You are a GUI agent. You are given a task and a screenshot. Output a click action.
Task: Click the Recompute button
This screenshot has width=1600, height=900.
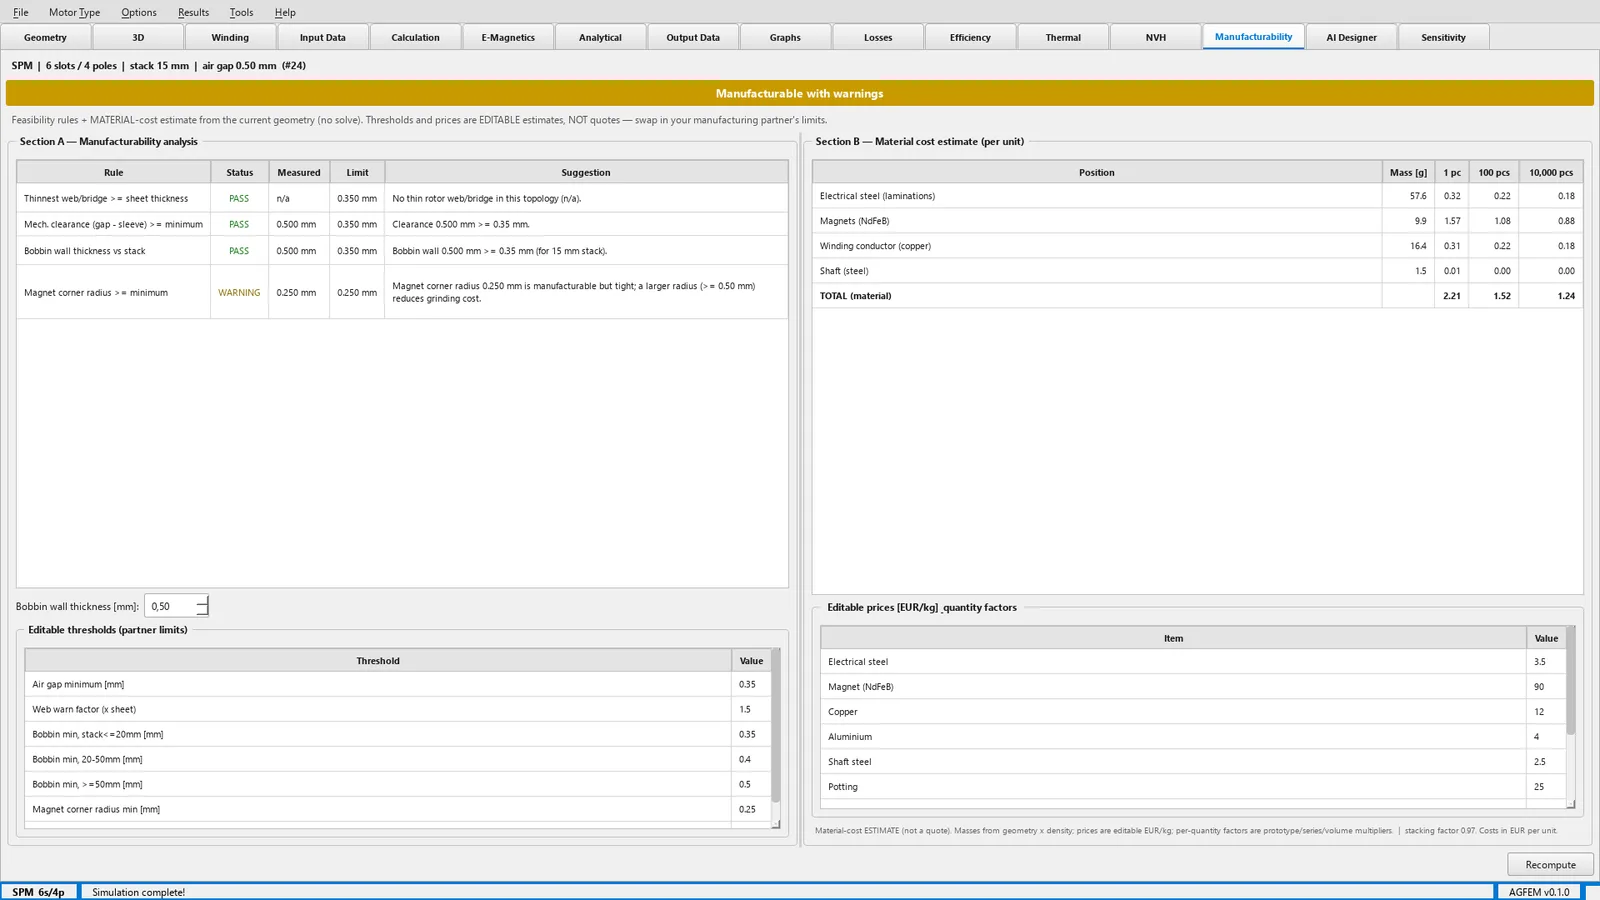pyautogui.click(x=1550, y=865)
